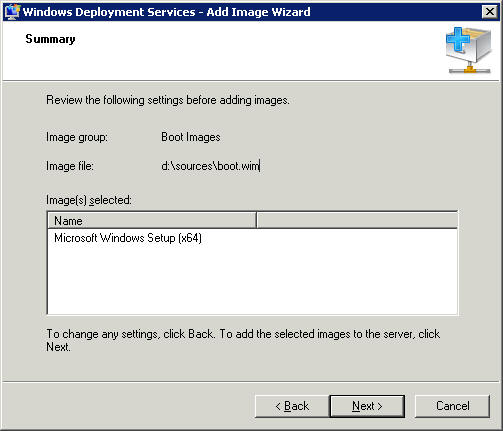Screen dimensions: 503x431
Task: Click the Image group label
Action: point(77,137)
